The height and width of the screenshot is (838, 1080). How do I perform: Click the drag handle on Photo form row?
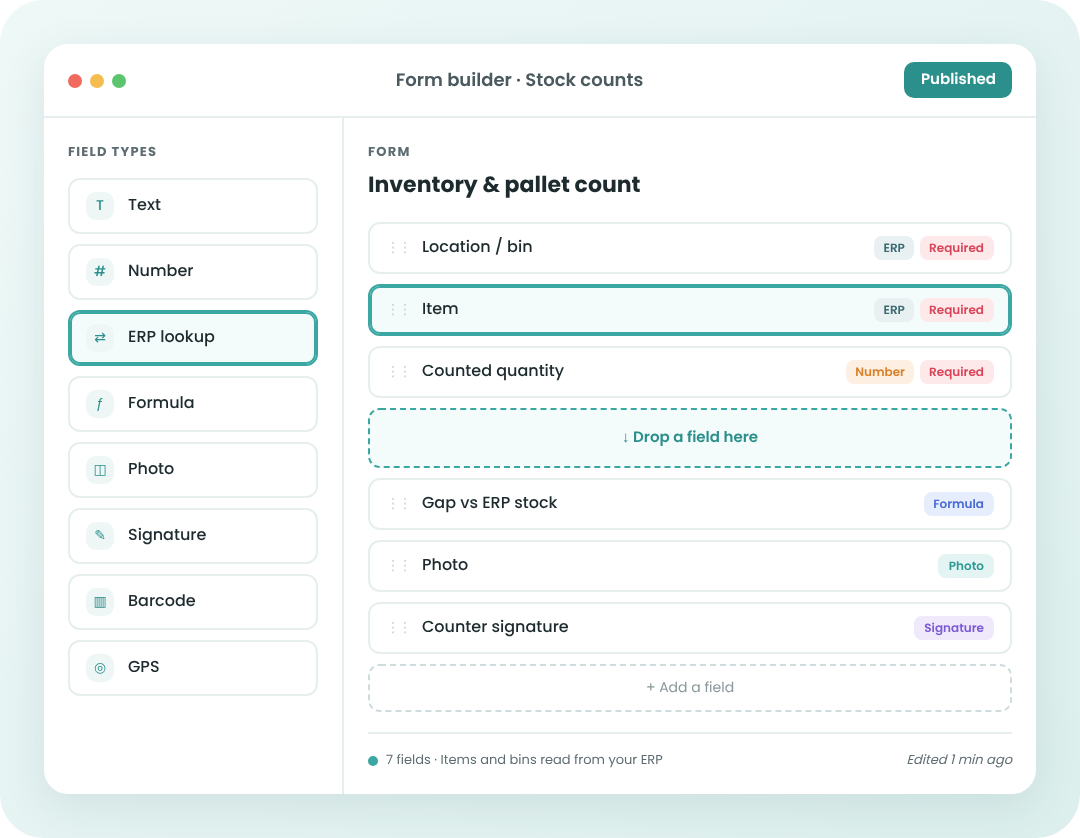coord(399,565)
